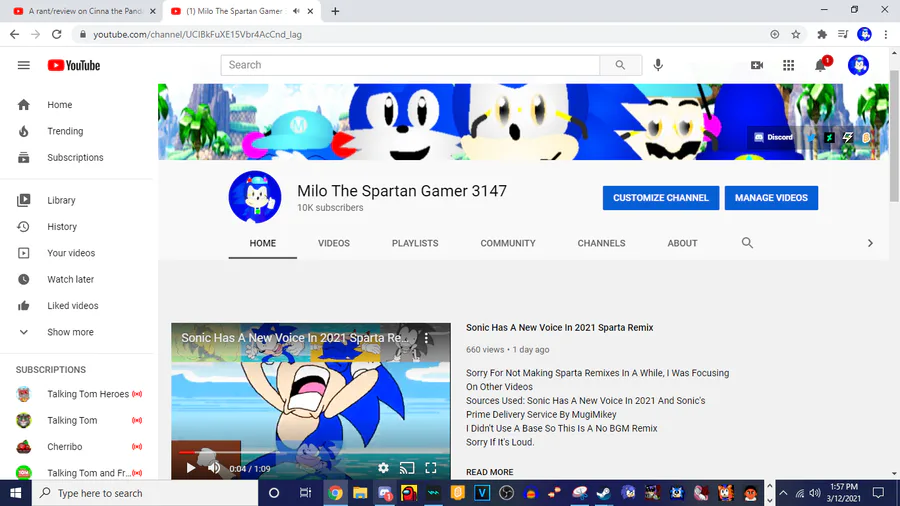
Task: Switch to the CHANNELS tab
Action: pos(601,243)
